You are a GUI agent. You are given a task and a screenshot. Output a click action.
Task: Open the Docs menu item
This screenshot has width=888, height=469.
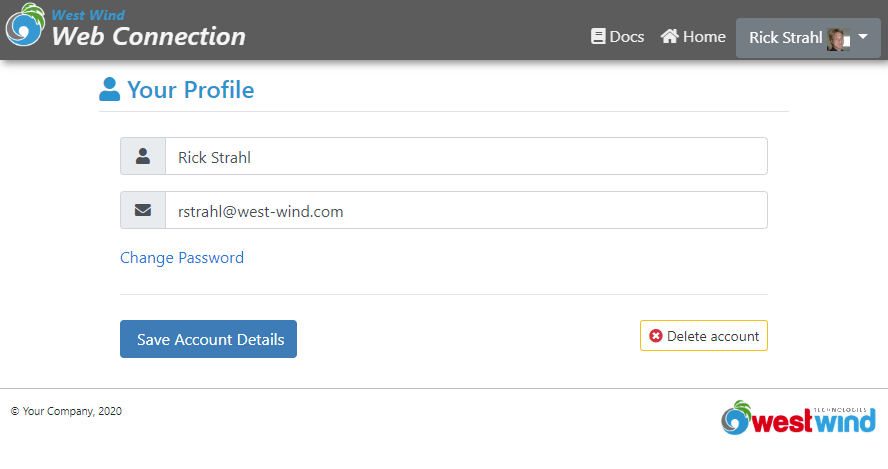tap(617, 36)
